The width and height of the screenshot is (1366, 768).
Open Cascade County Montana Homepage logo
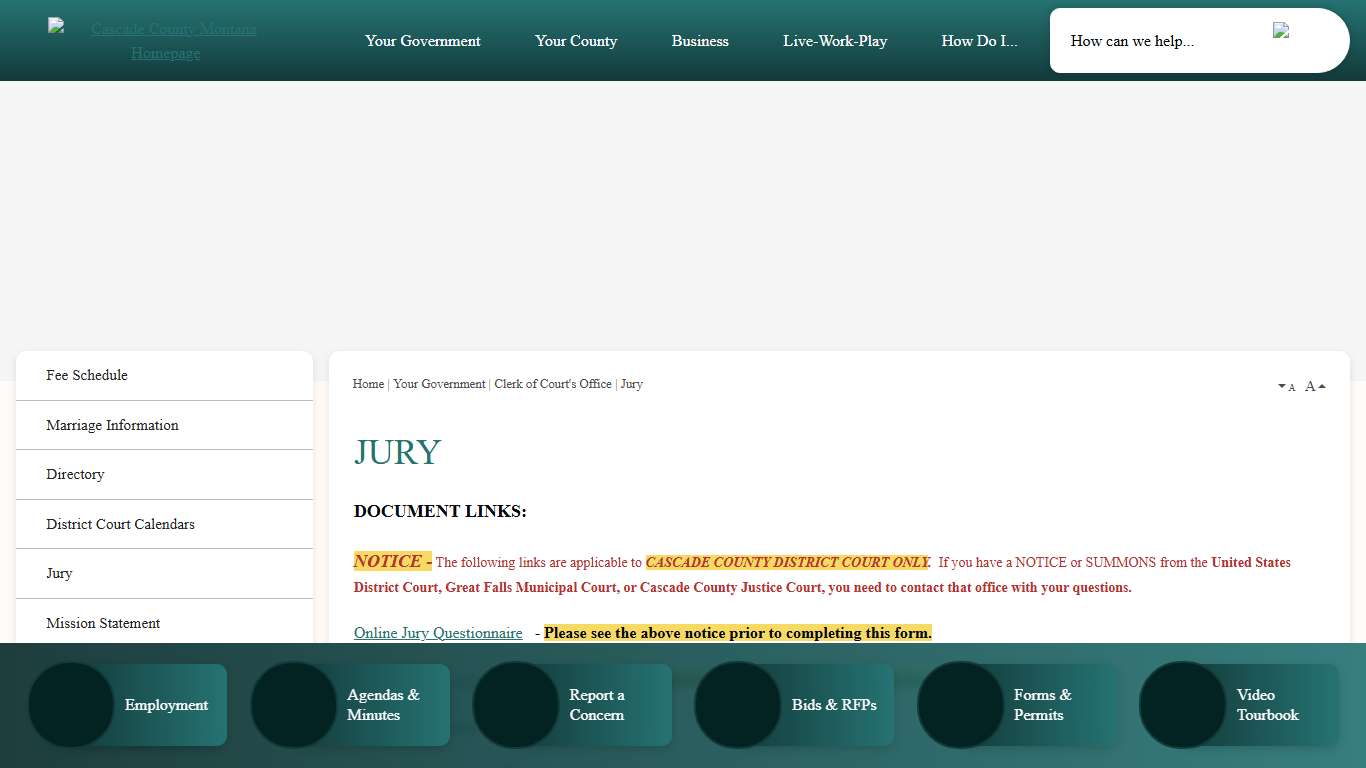pyautogui.click(x=165, y=41)
